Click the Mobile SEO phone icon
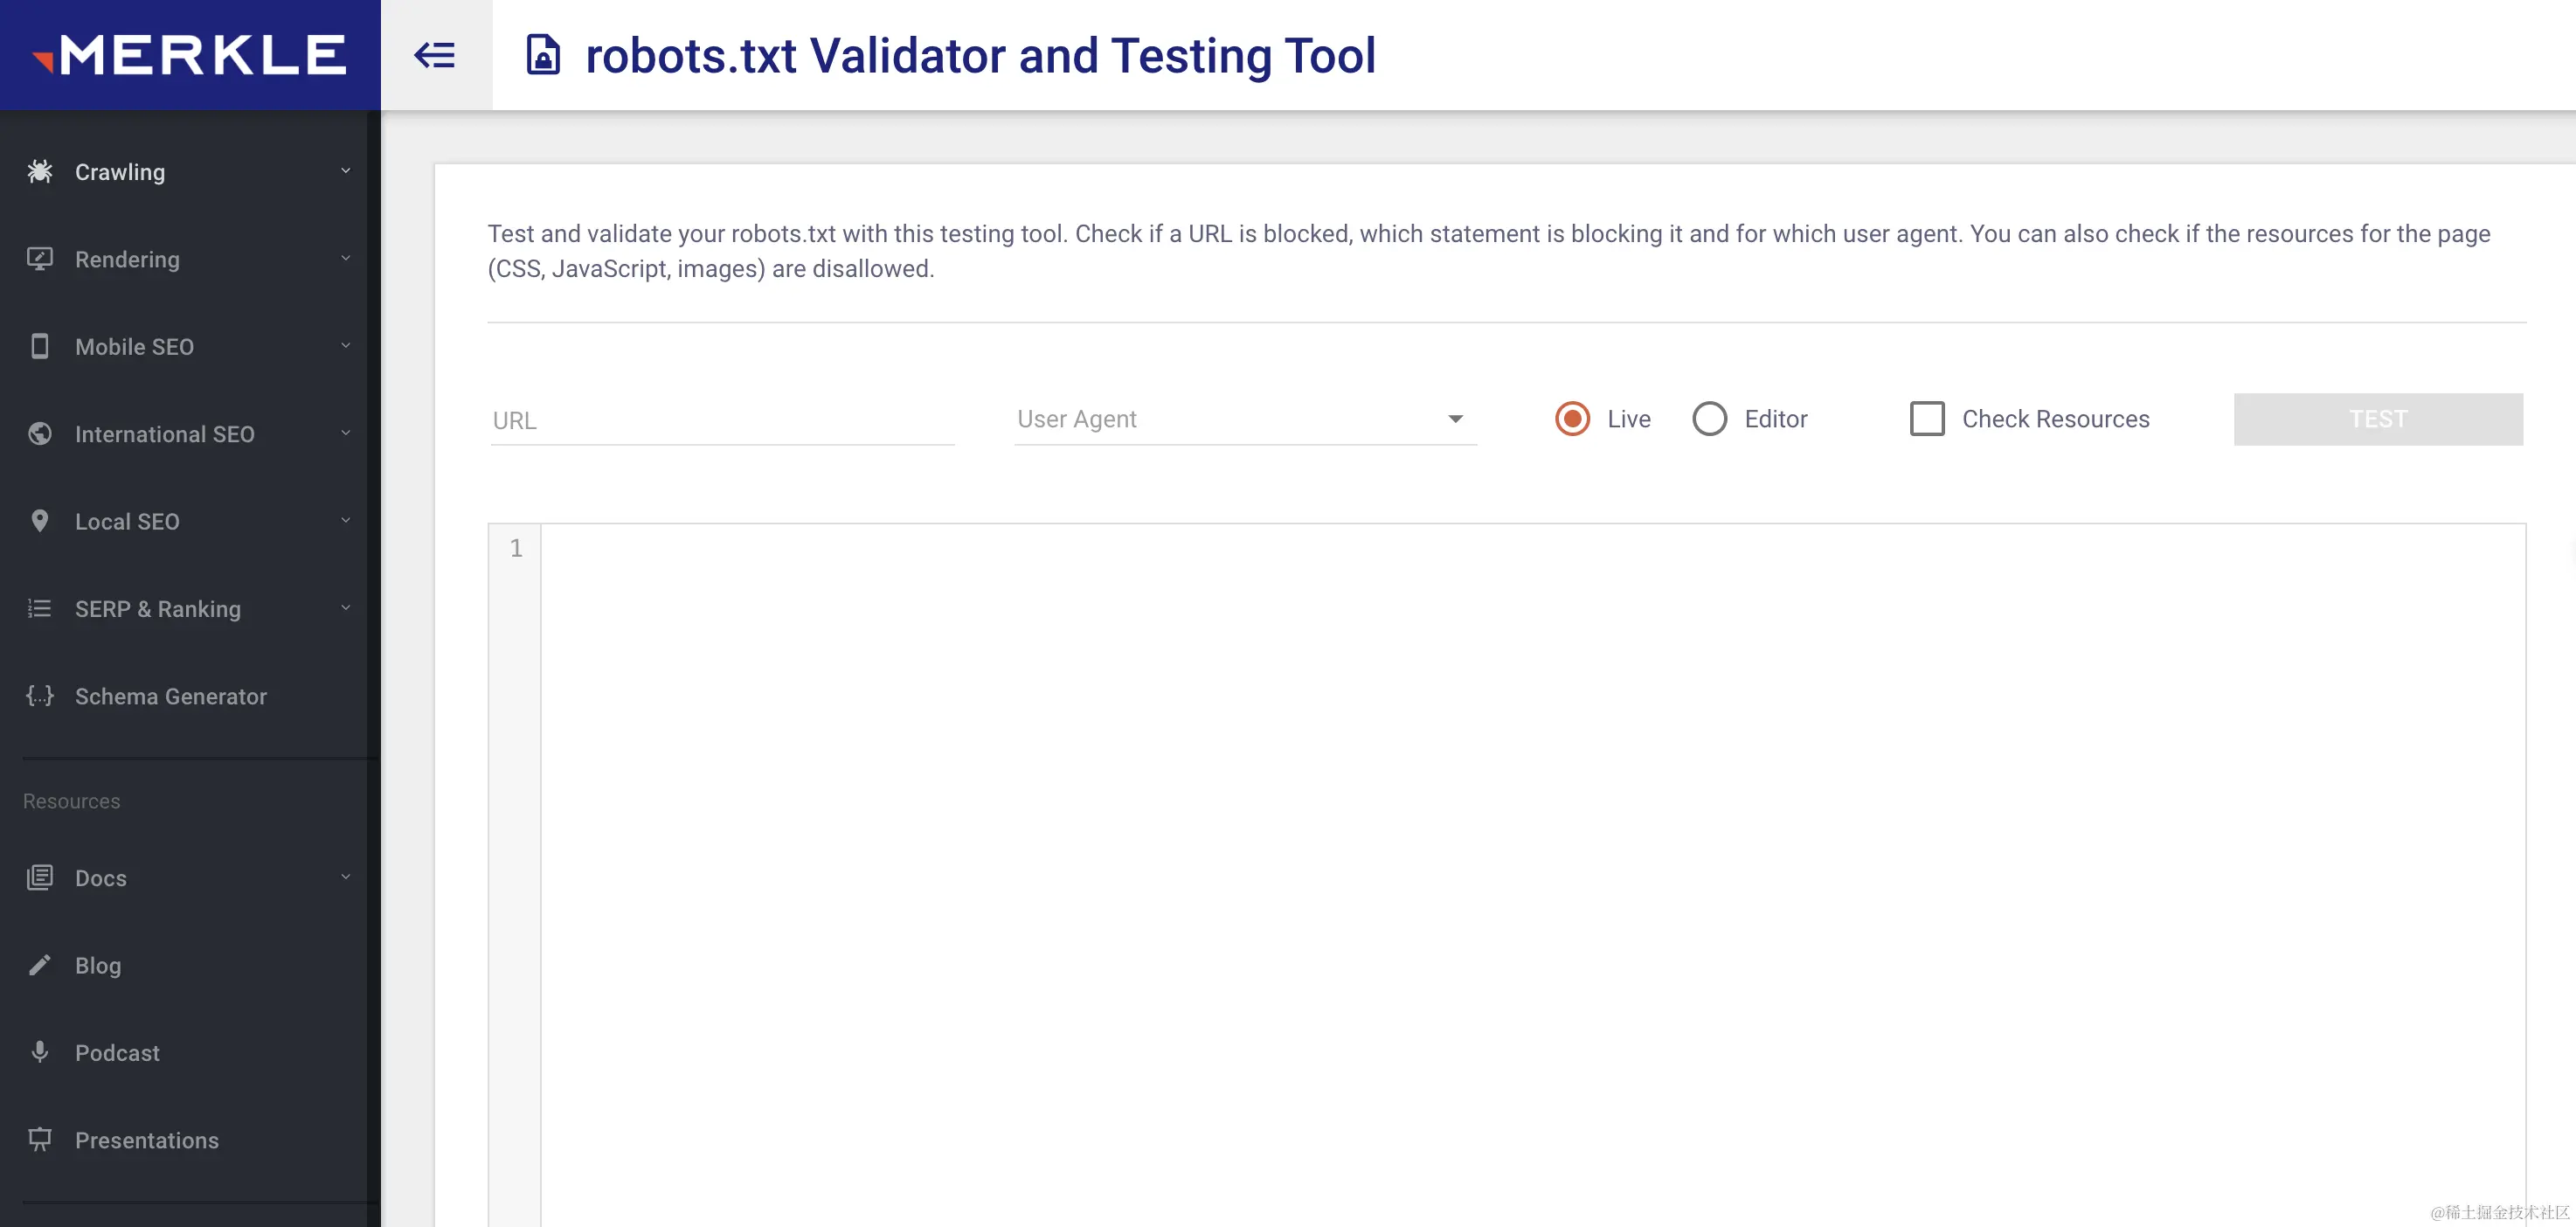This screenshot has width=2576, height=1227. point(40,346)
